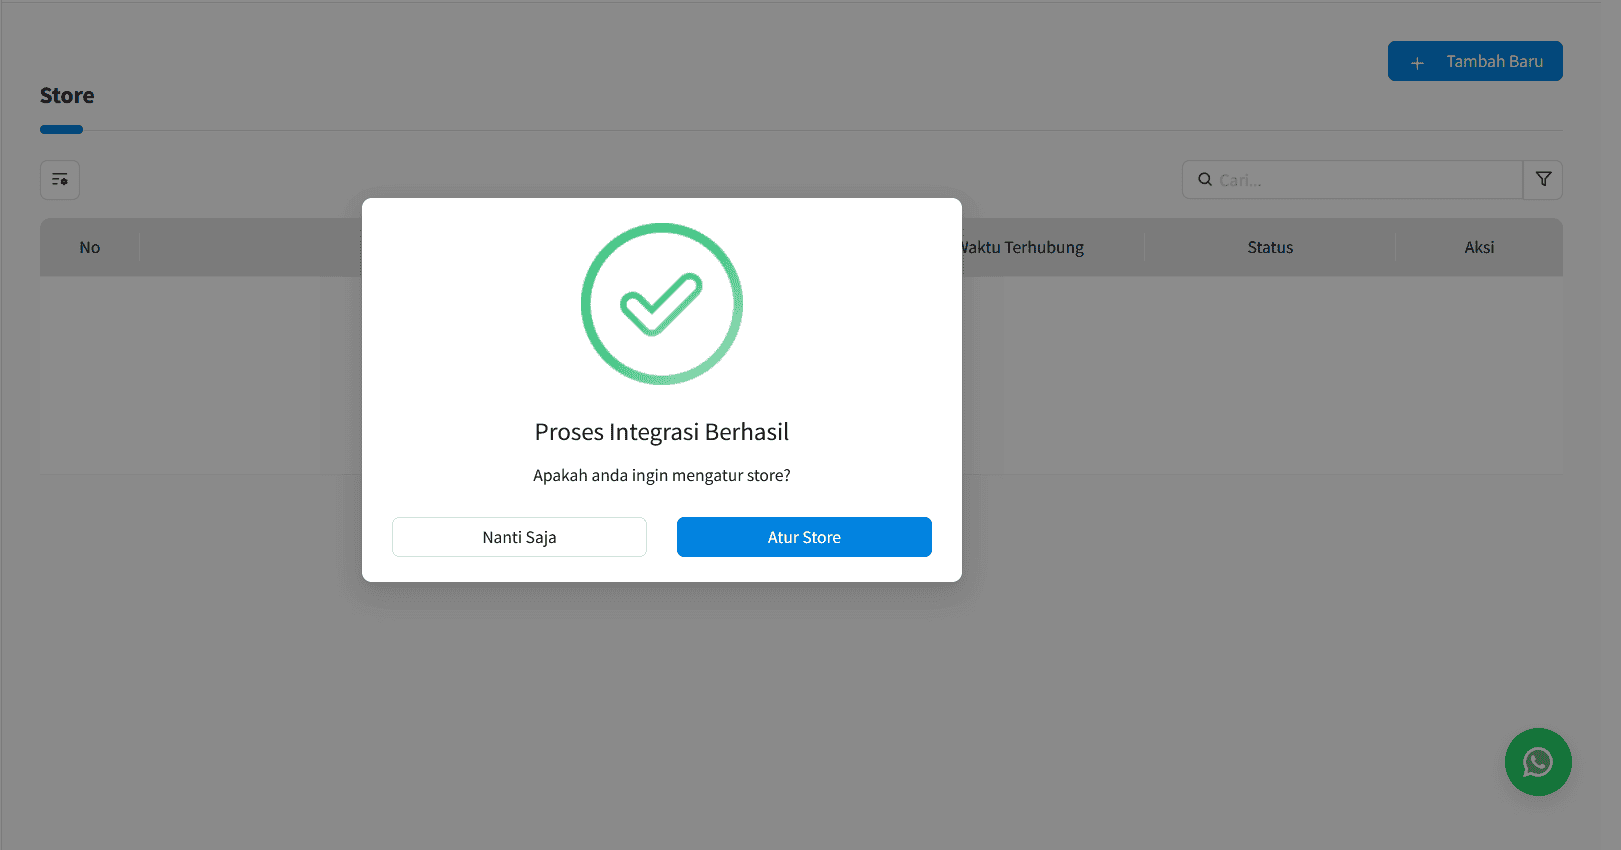This screenshot has width=1621, height=850.
Task: Click the green success checkmark icon
Action: [661, 304]
